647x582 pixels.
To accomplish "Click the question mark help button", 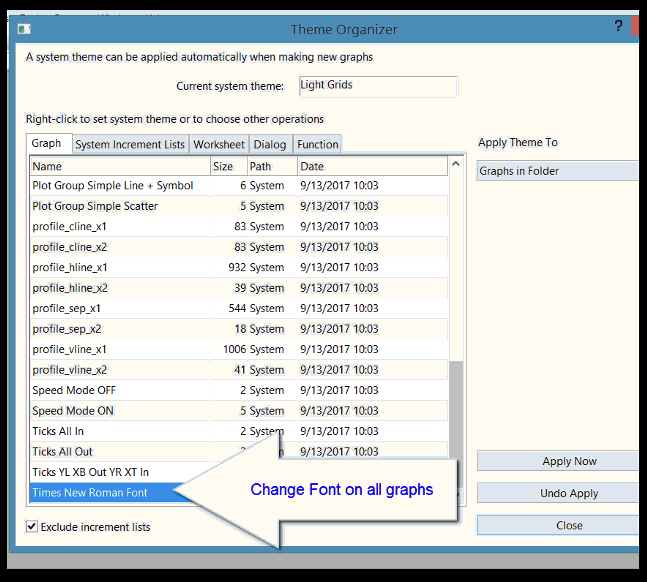I will click(618, 26).
